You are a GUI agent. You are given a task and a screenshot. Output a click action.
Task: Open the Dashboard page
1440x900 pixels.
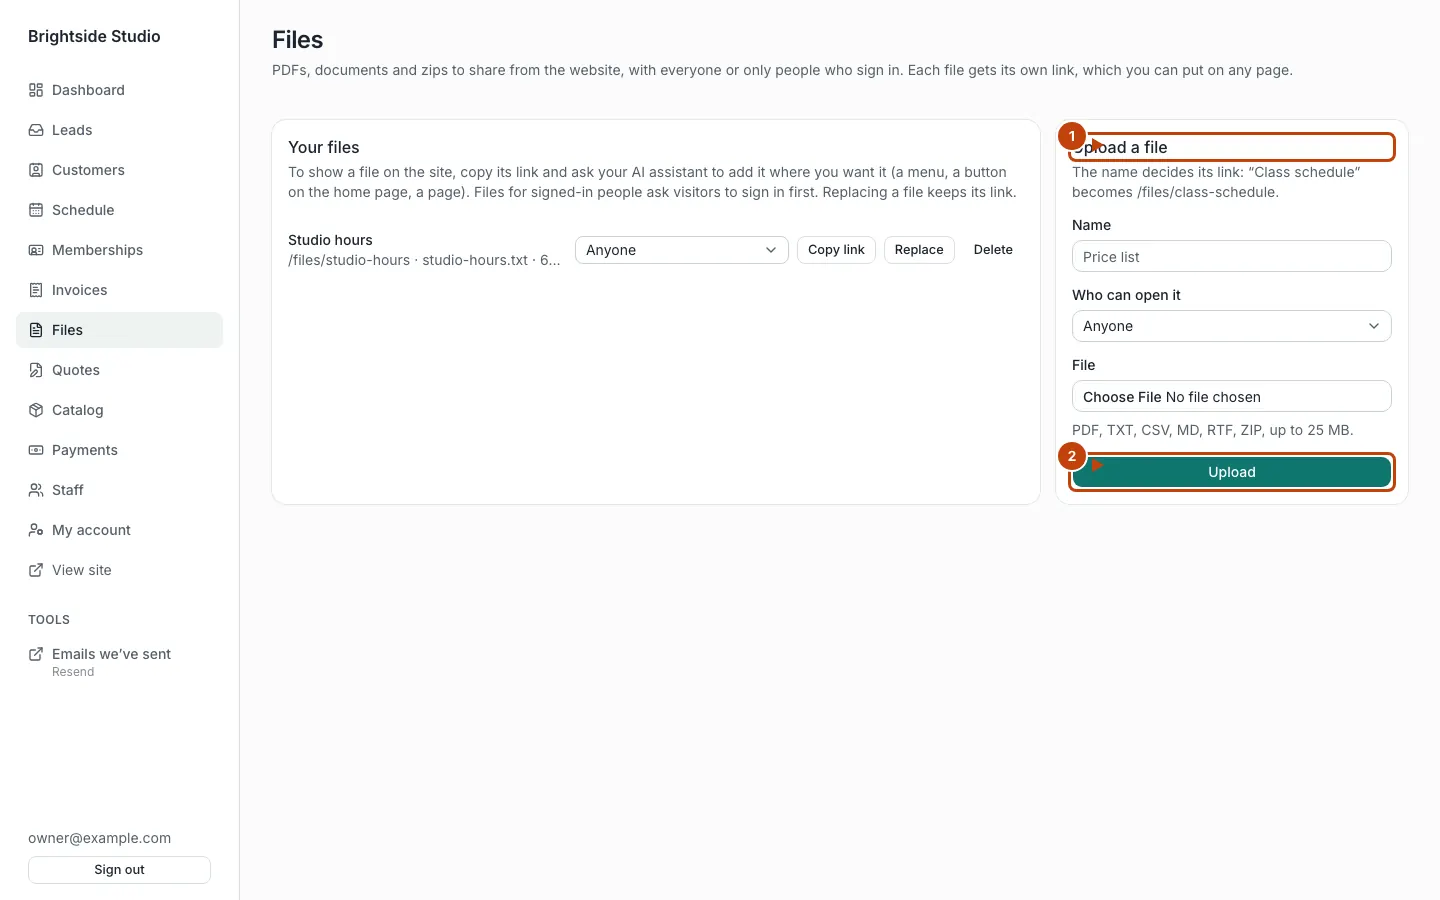point(120,90)
